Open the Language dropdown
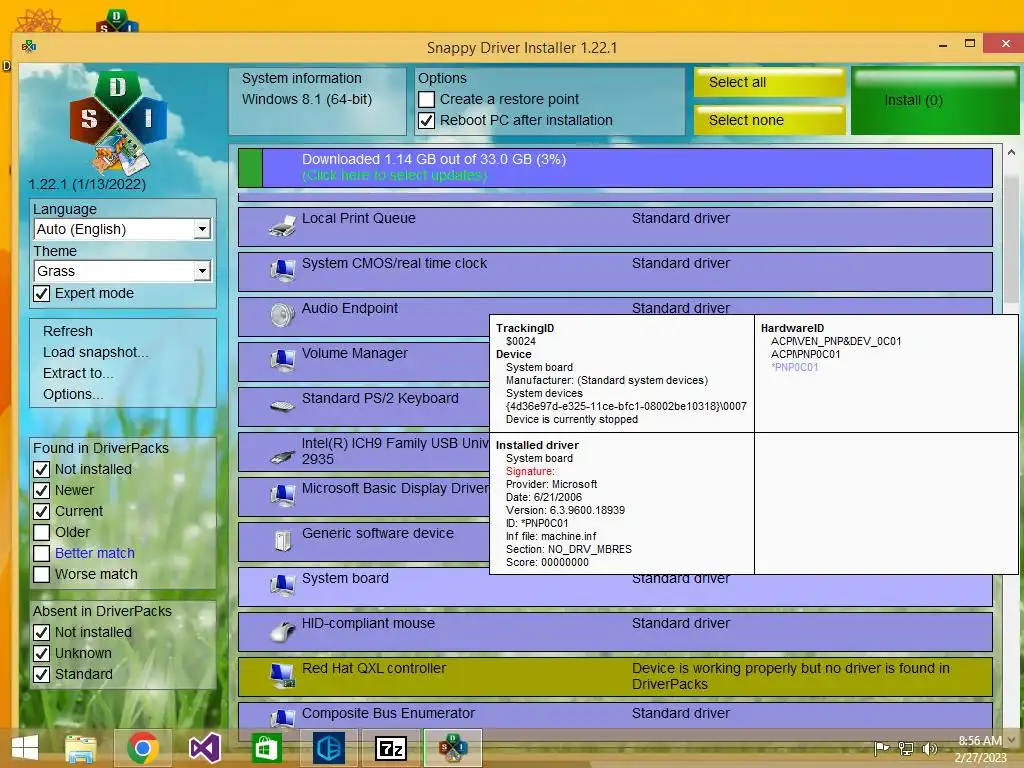 tap(122, 229)
